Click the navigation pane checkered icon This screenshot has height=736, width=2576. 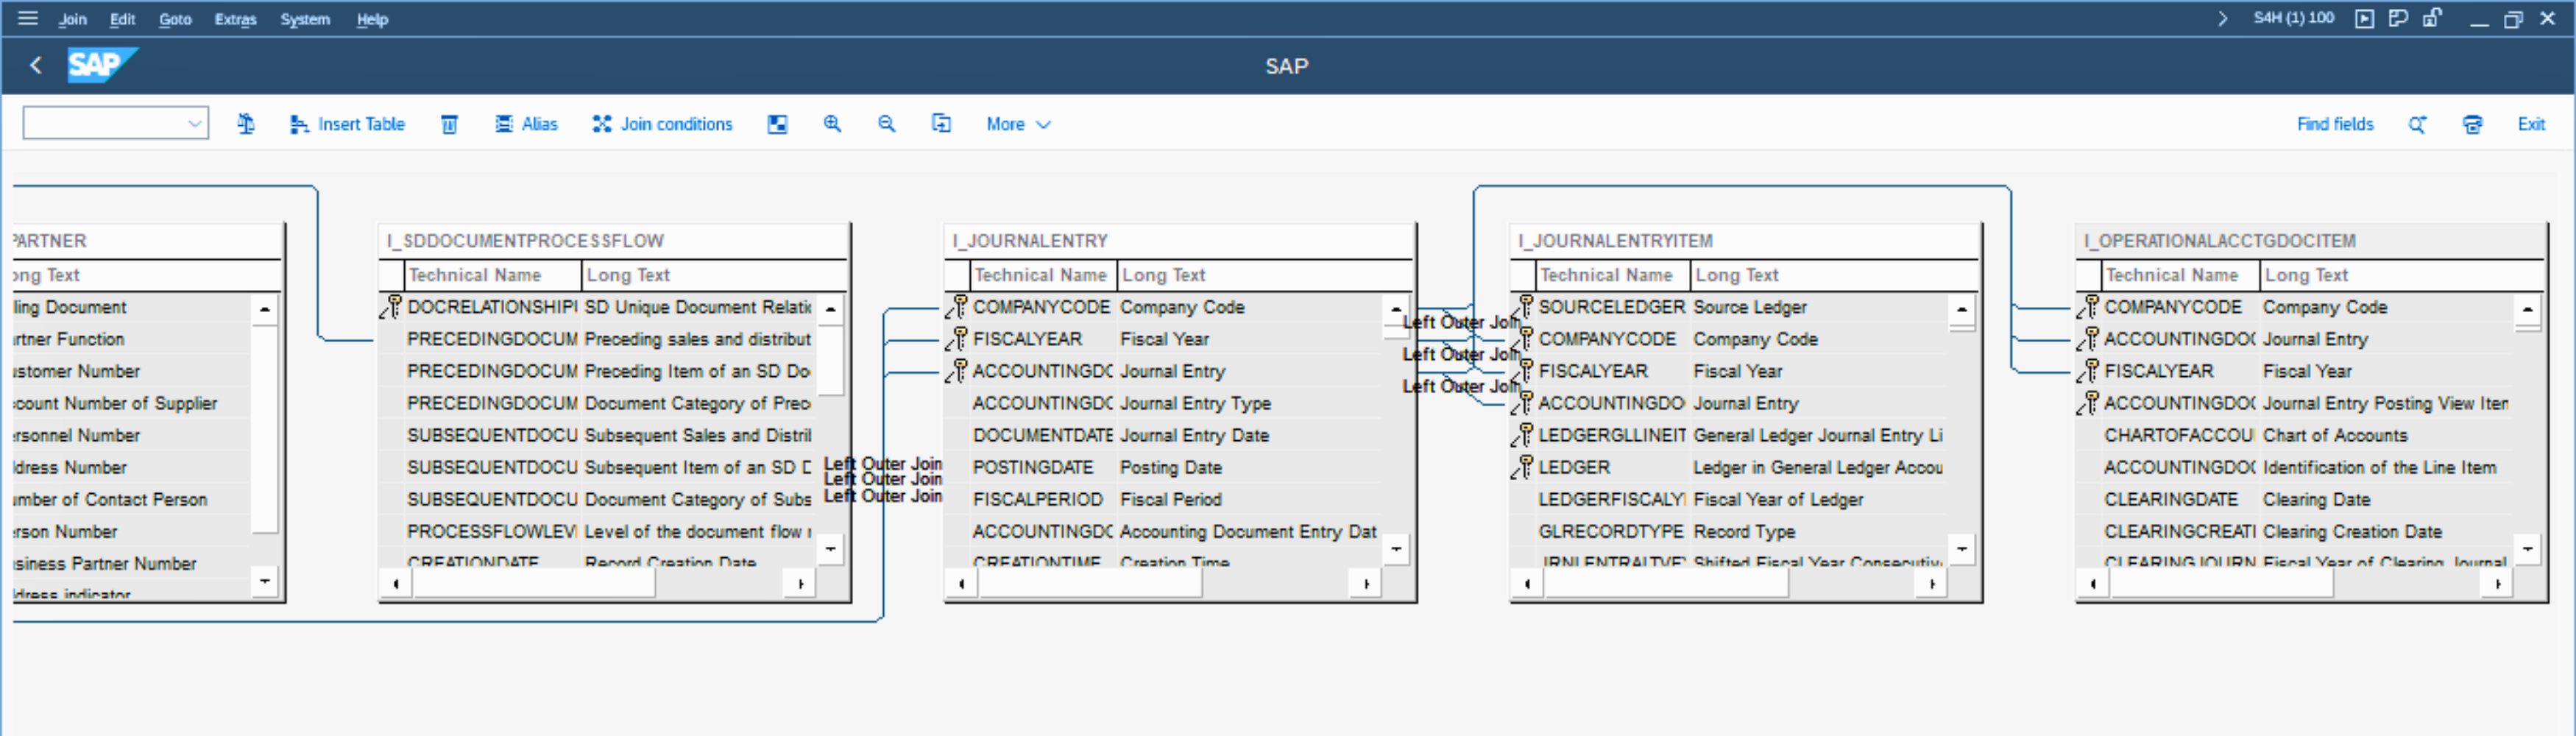coord(777,124)
